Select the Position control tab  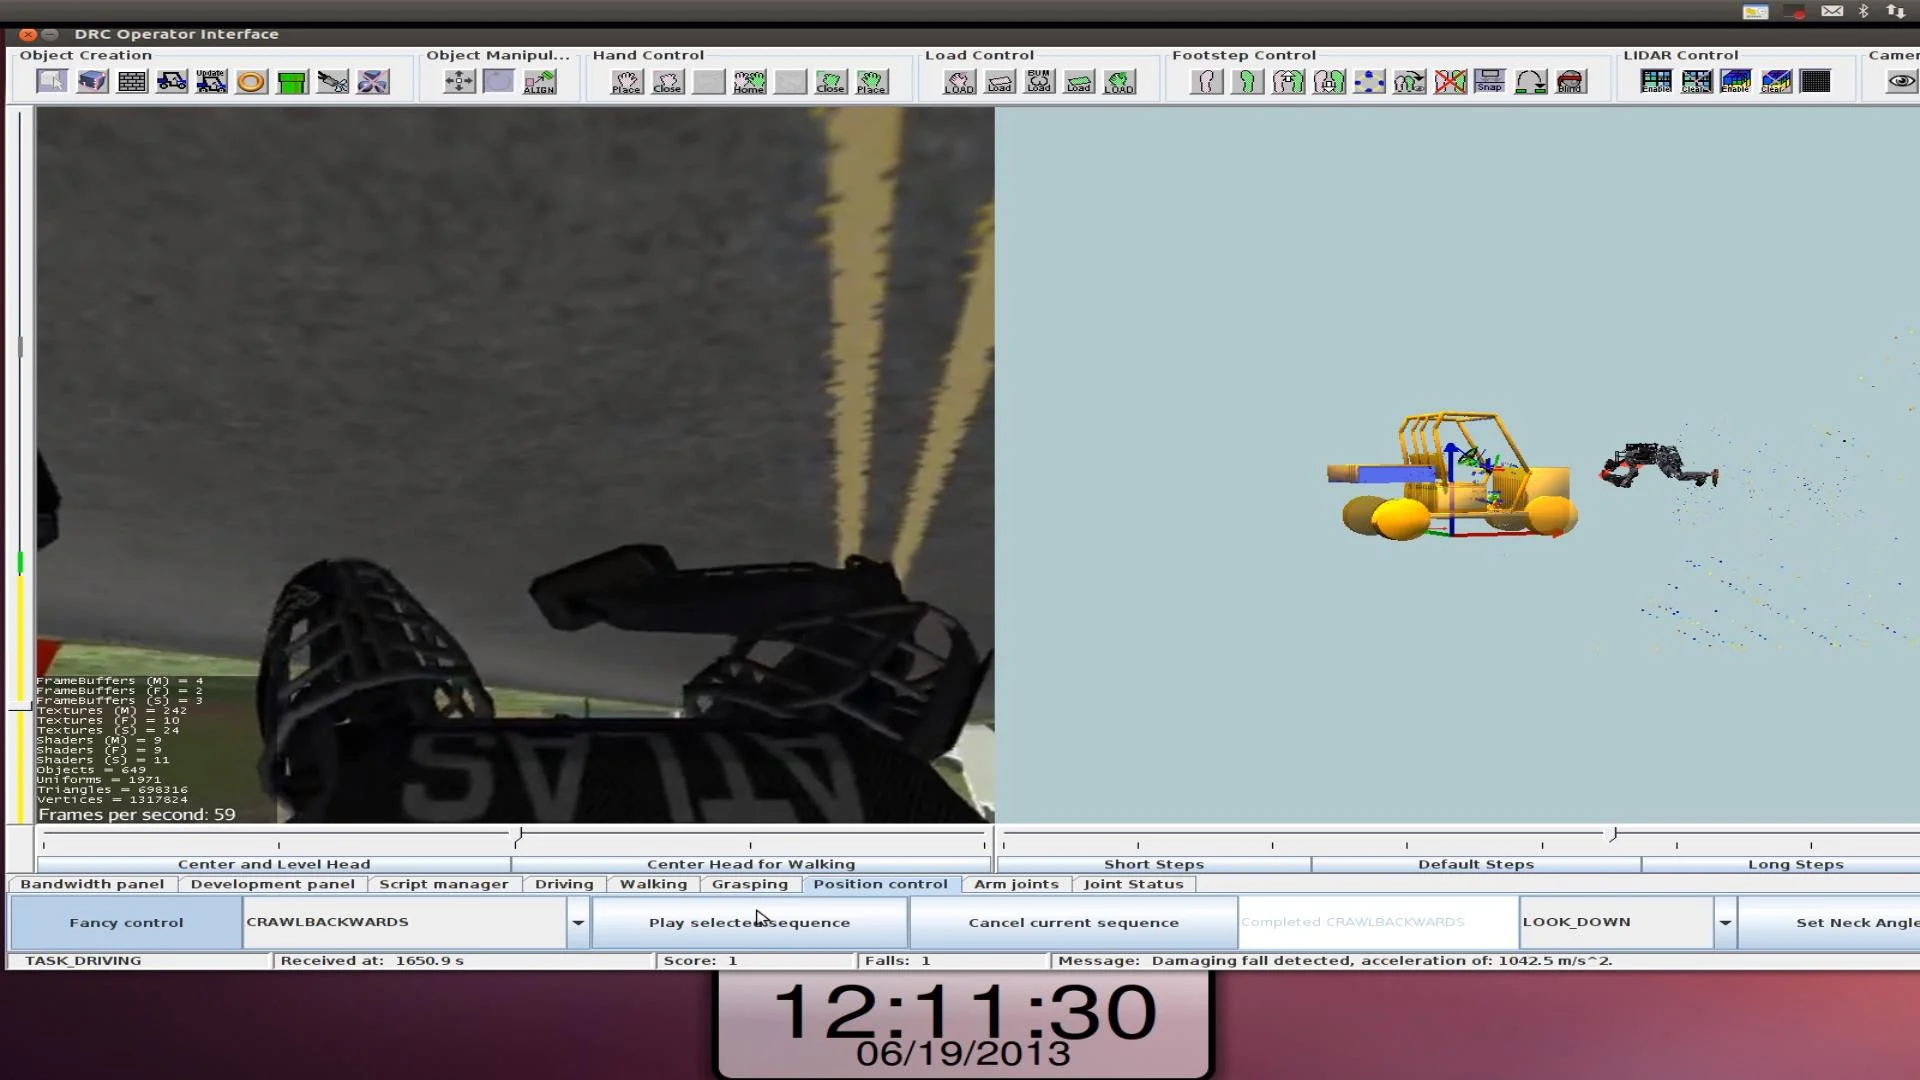click(880, 884)
